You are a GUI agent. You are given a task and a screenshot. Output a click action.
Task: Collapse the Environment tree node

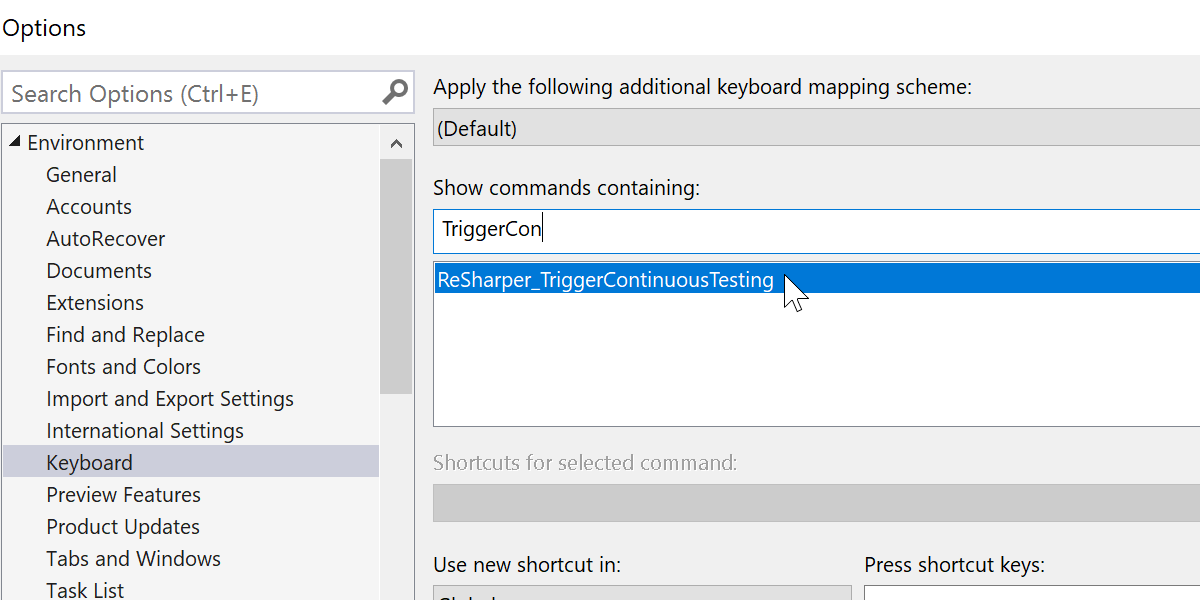click(x=15, y=142)
